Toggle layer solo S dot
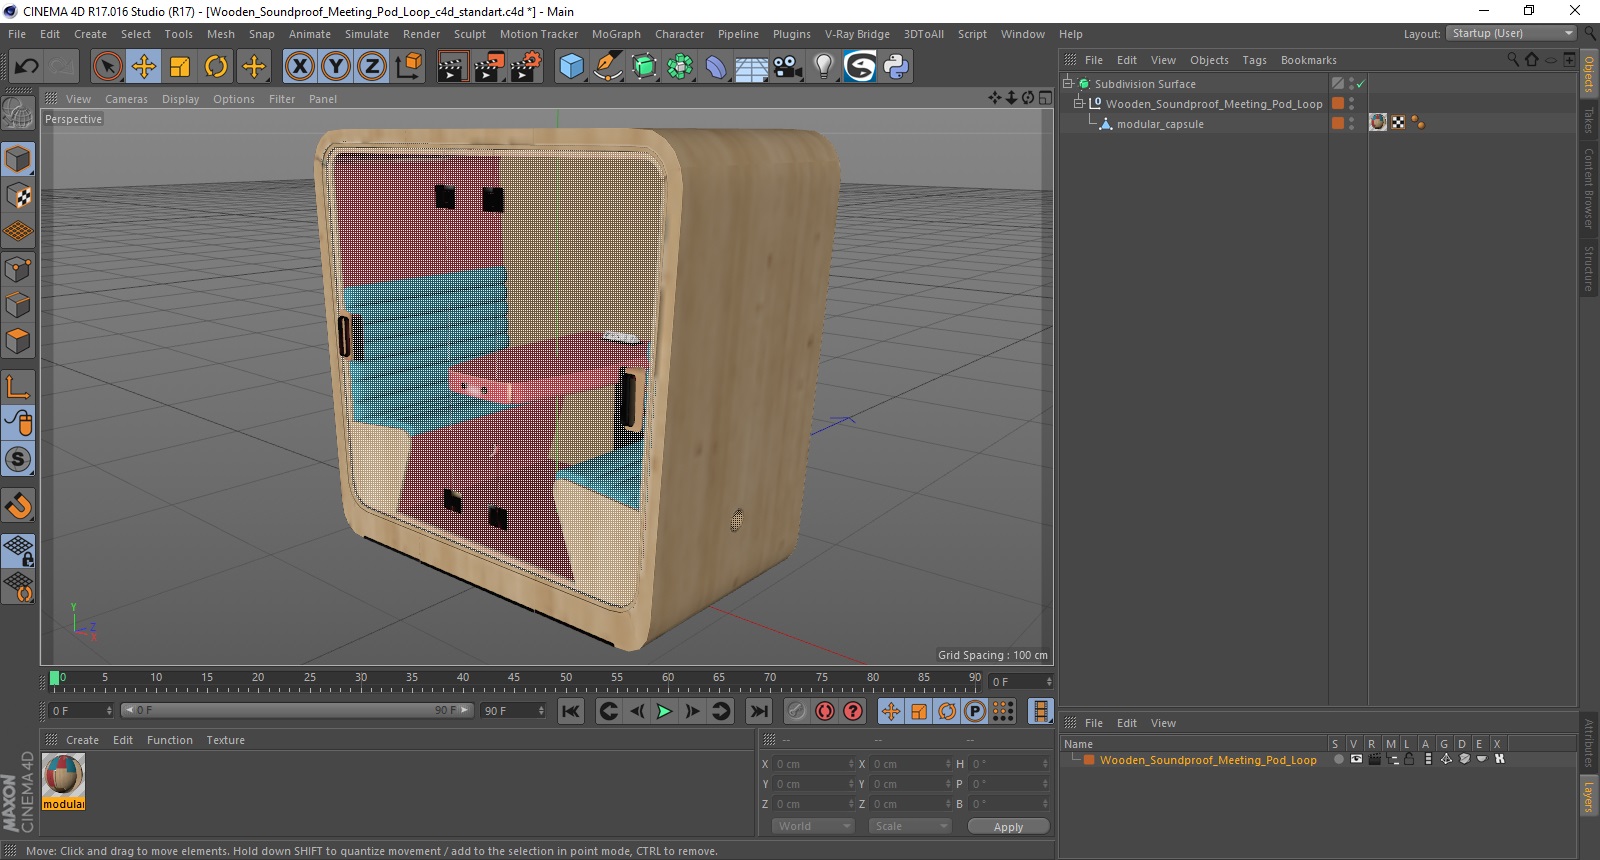Screen dimensions: 1600x860 point(1338,759)
